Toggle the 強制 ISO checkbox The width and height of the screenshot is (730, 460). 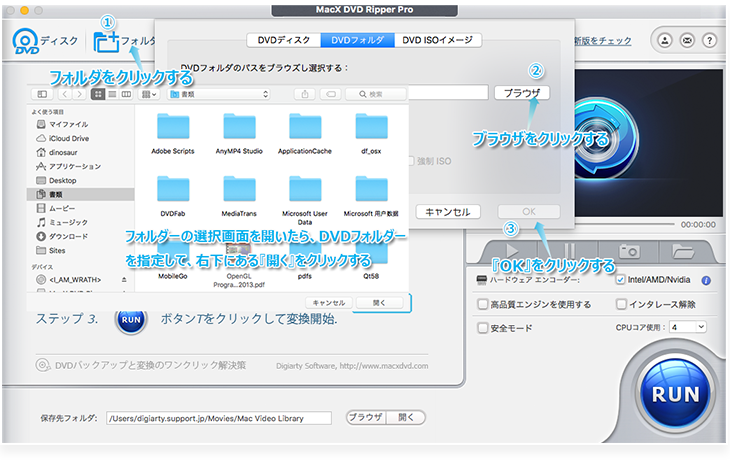pos(411,161)
